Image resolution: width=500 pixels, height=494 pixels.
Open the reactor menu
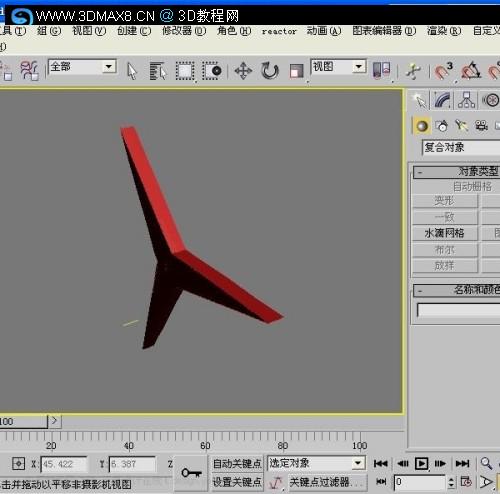click(x=279, y=31)
